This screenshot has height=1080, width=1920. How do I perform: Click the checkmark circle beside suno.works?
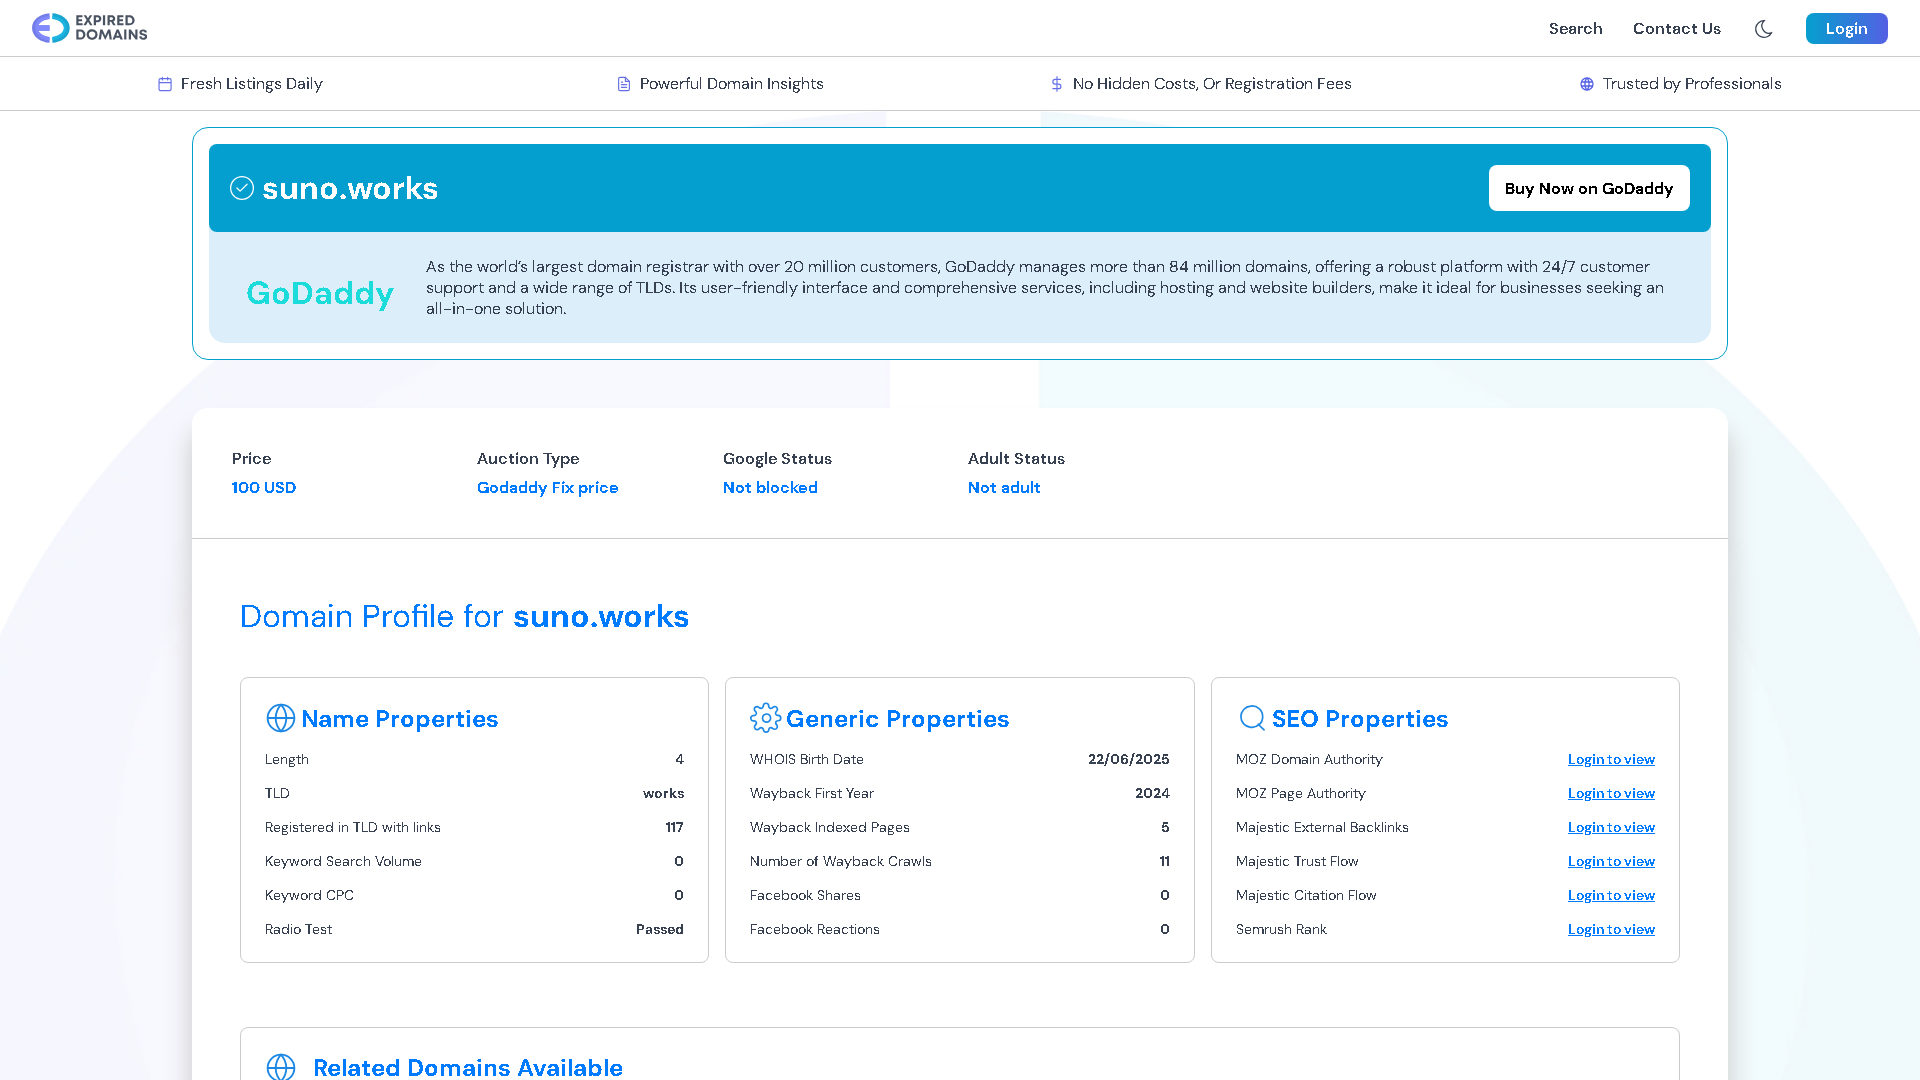point(241,187)
